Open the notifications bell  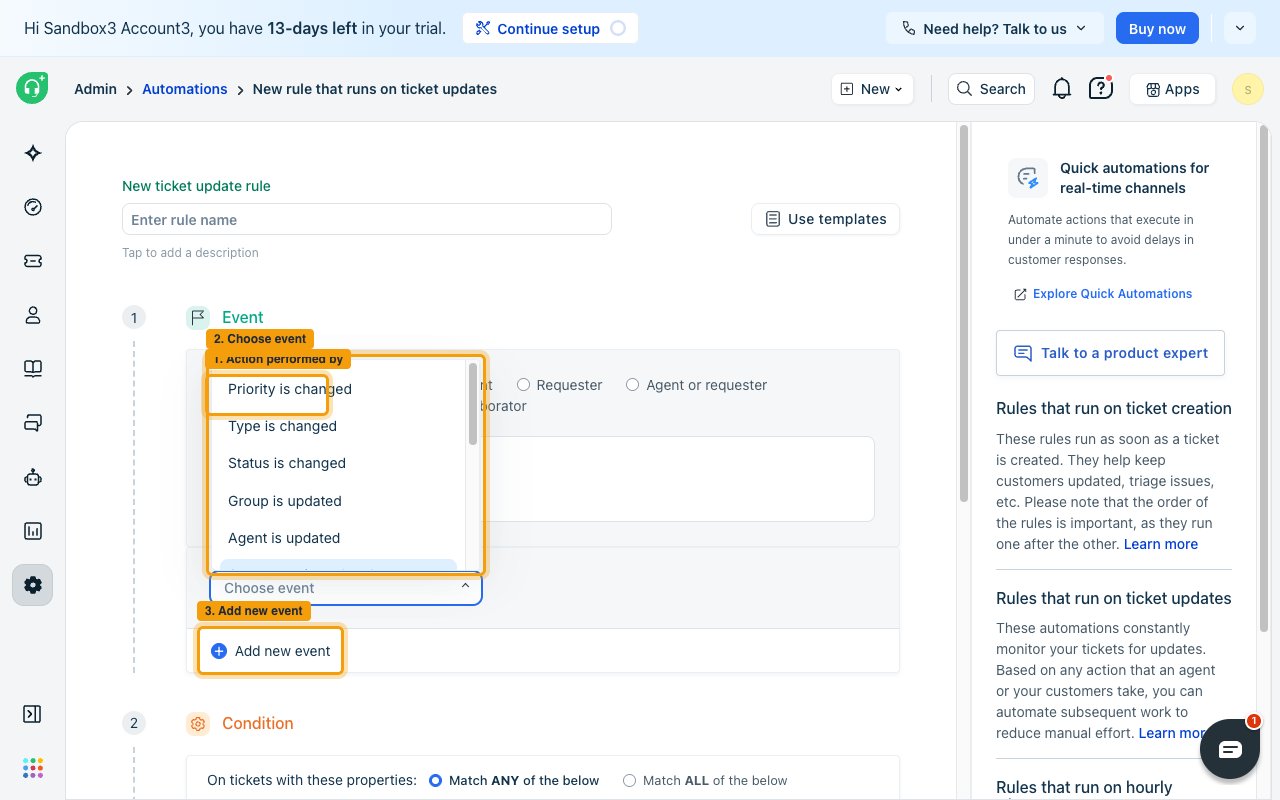(x=1062, y=88)
